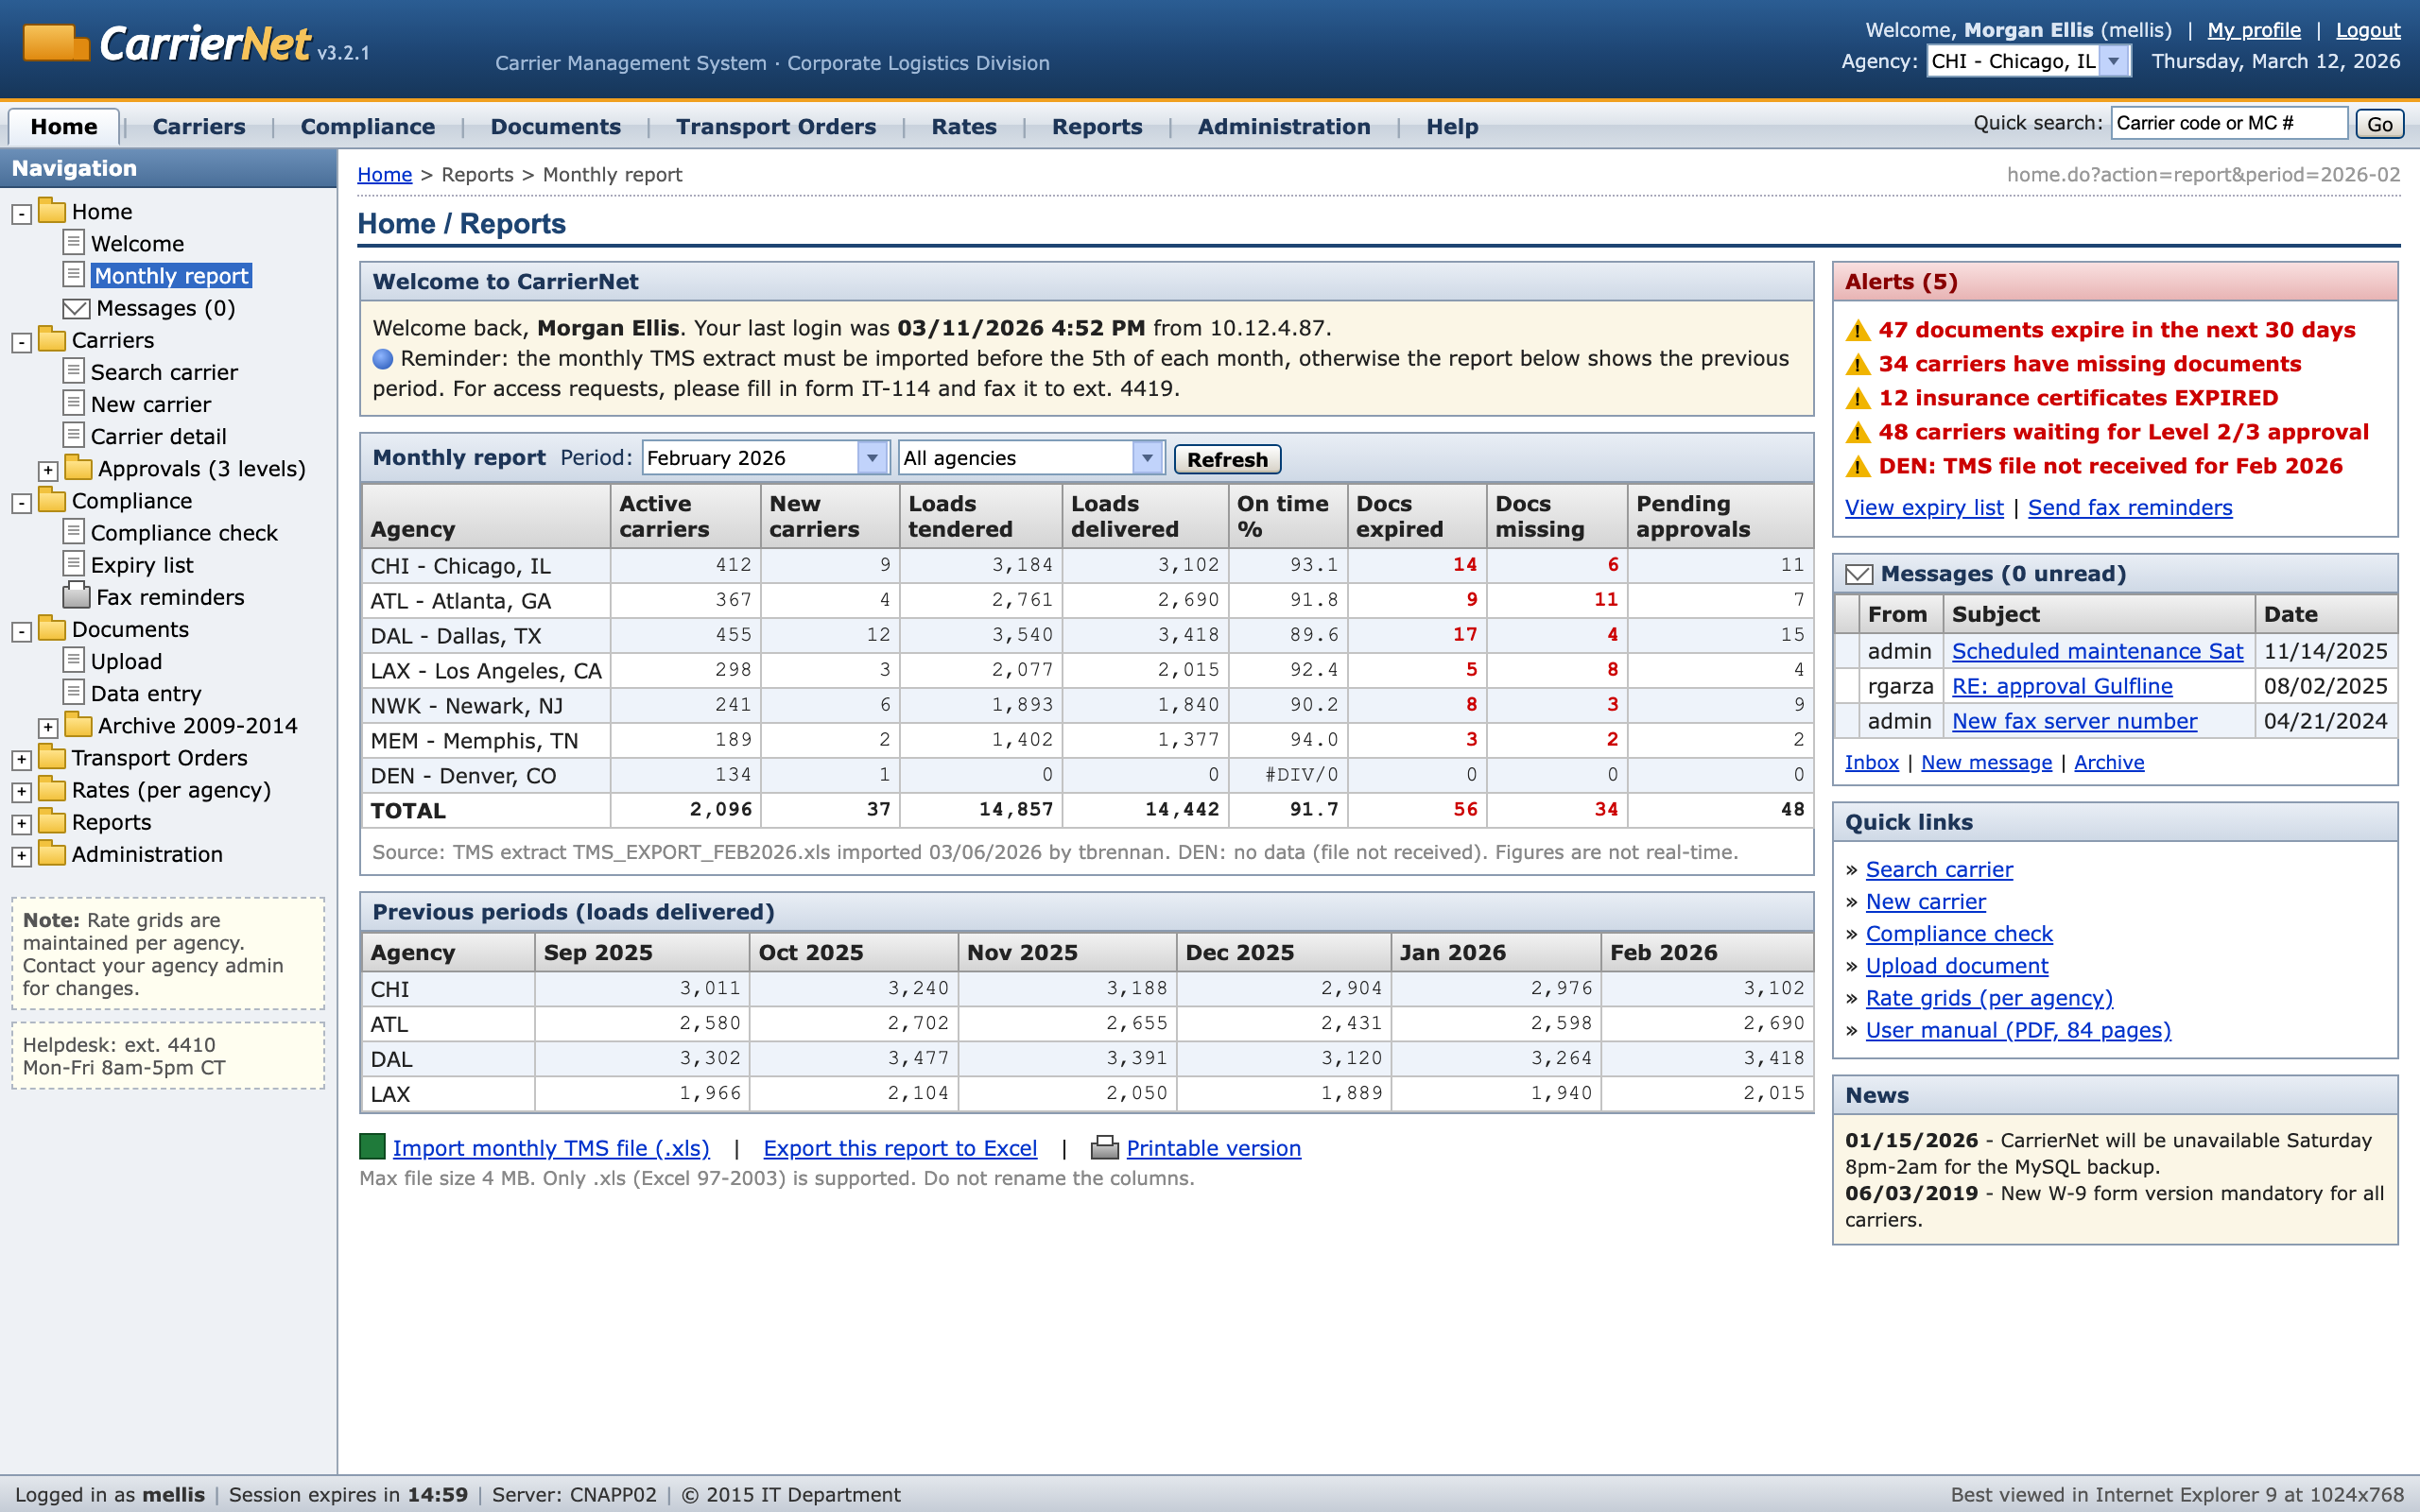Open the Carriers menu tab
The width and height of the screenshot is (2420, 1512).
coord(199,127)
